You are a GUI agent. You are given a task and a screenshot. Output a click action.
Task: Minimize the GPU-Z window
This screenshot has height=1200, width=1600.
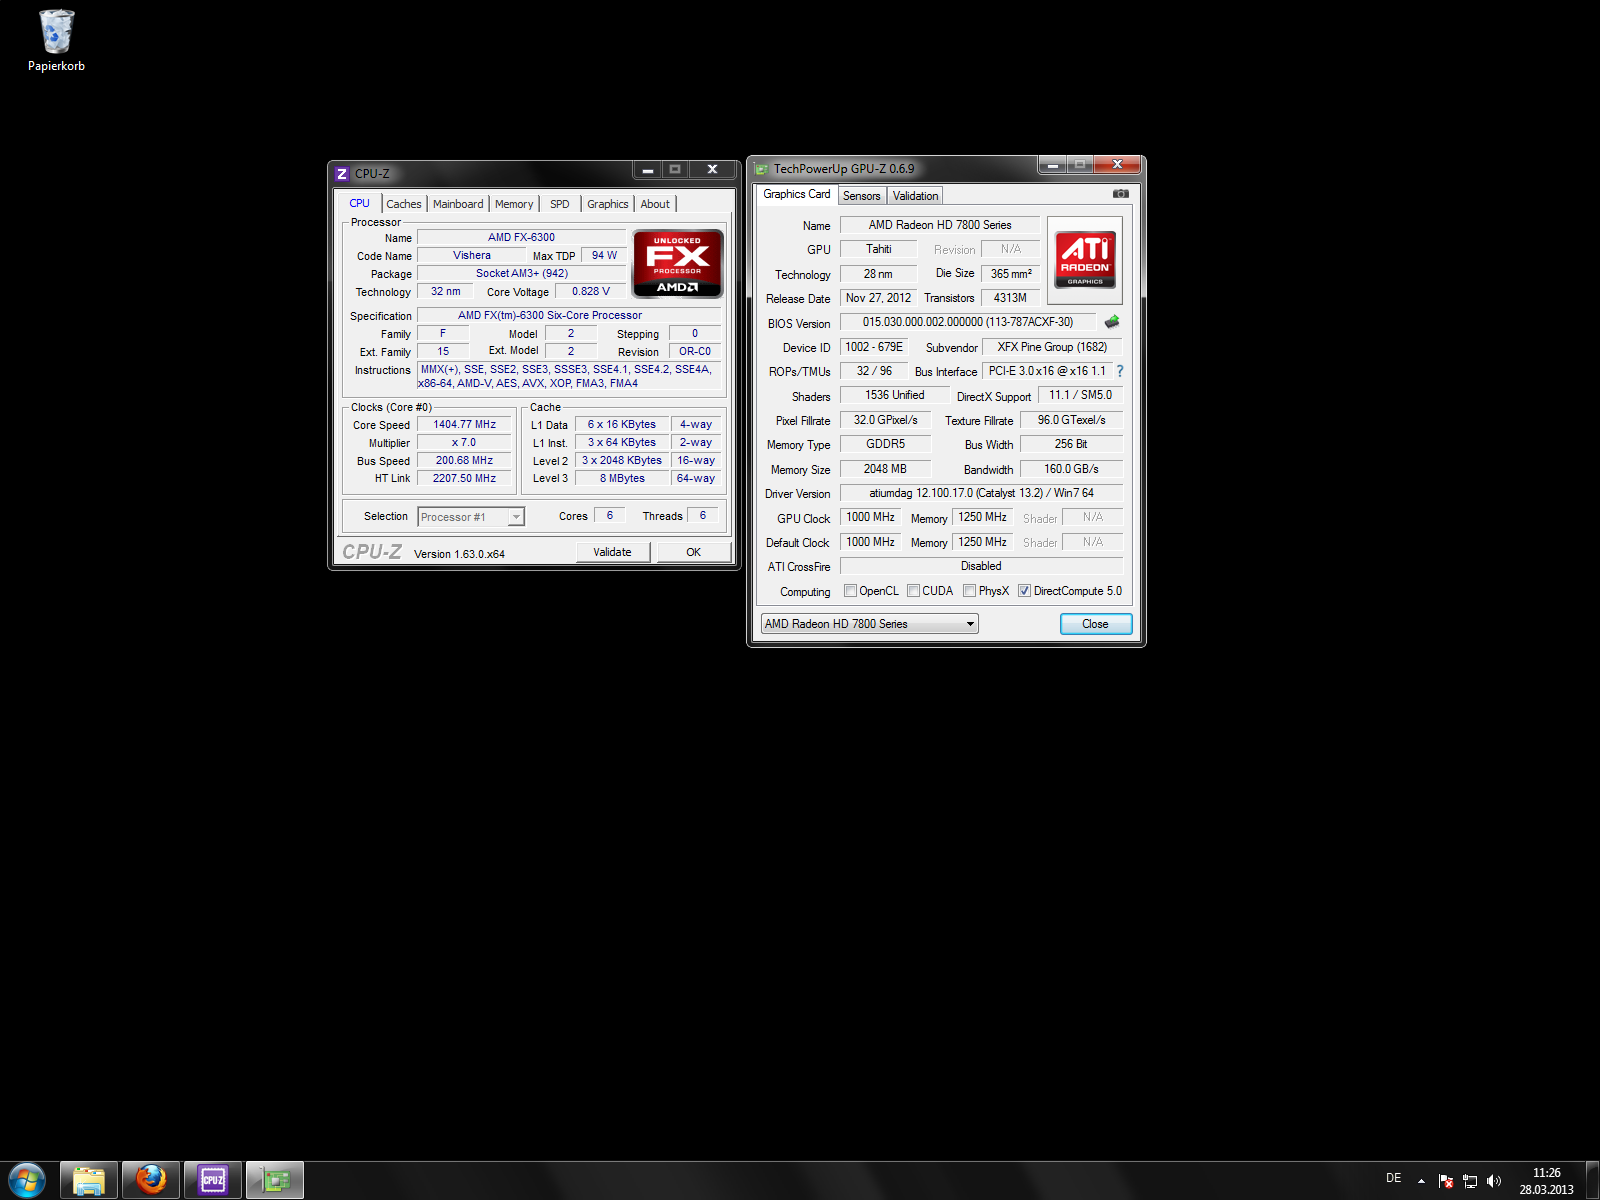click(x=1053, y=165)
